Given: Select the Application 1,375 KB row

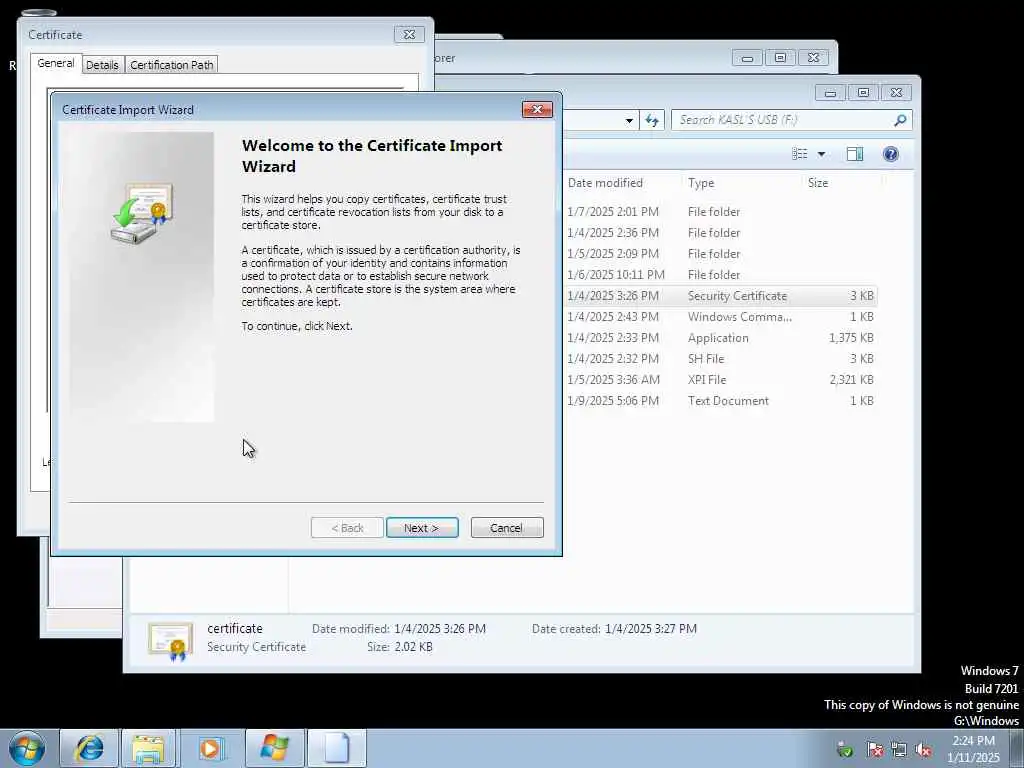Looking at the screenshot, I should point(720,338).
